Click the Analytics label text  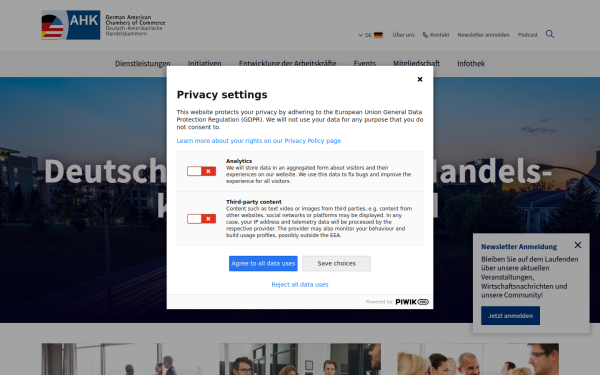coord(239,161)
